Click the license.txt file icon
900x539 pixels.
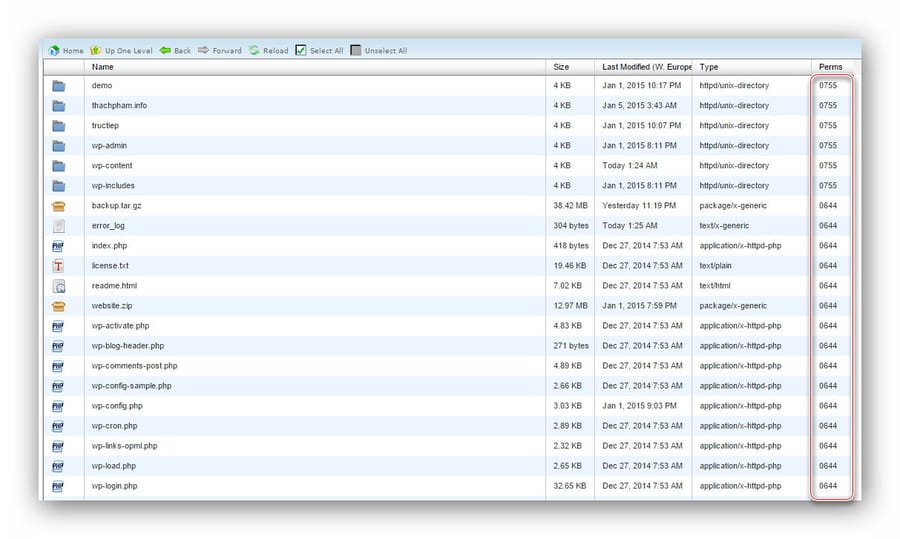(58, 266)
